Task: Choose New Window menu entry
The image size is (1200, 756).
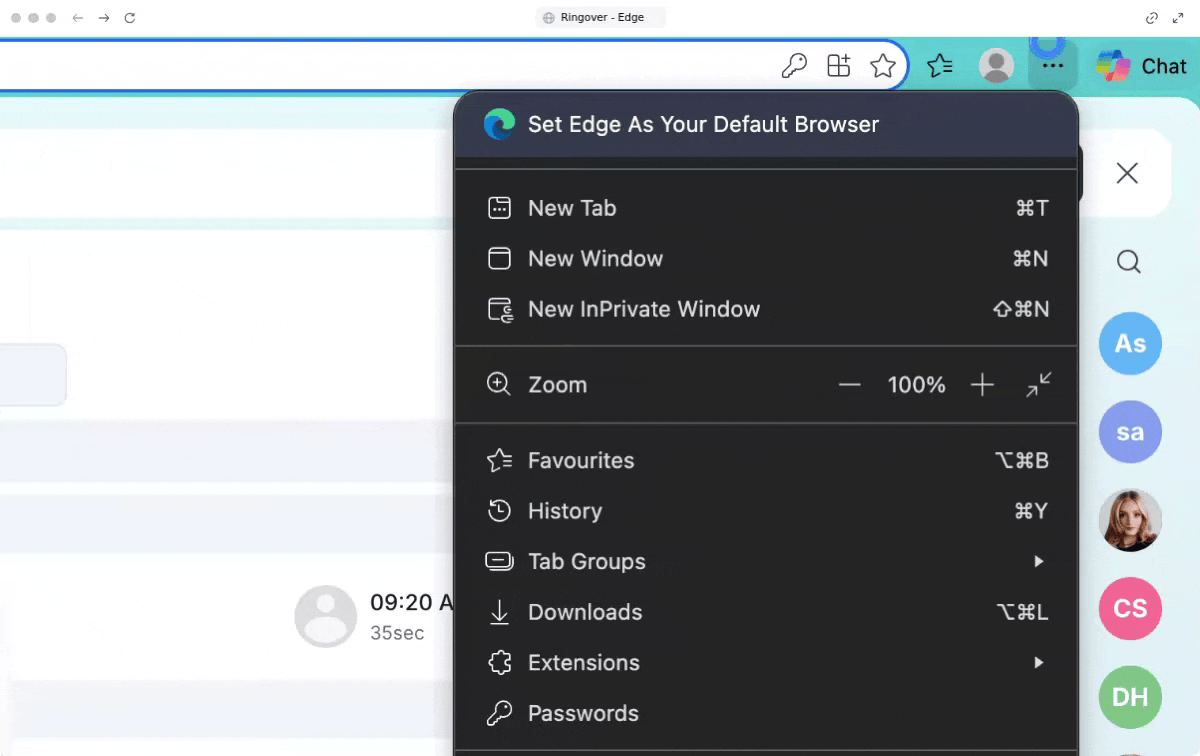Action: 766,258
